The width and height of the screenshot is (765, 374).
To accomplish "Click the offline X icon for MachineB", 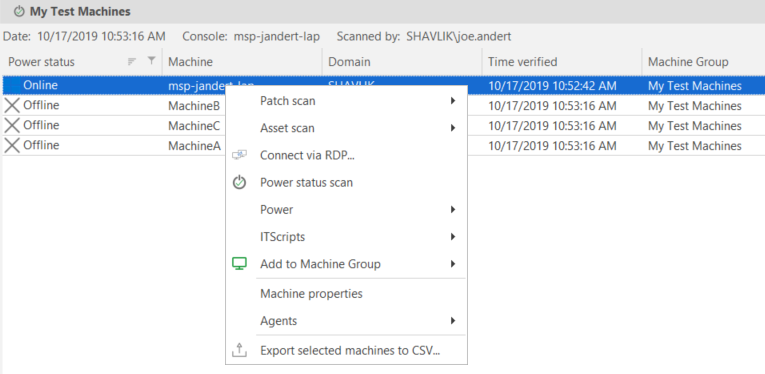I will click(x=12, y=105).
